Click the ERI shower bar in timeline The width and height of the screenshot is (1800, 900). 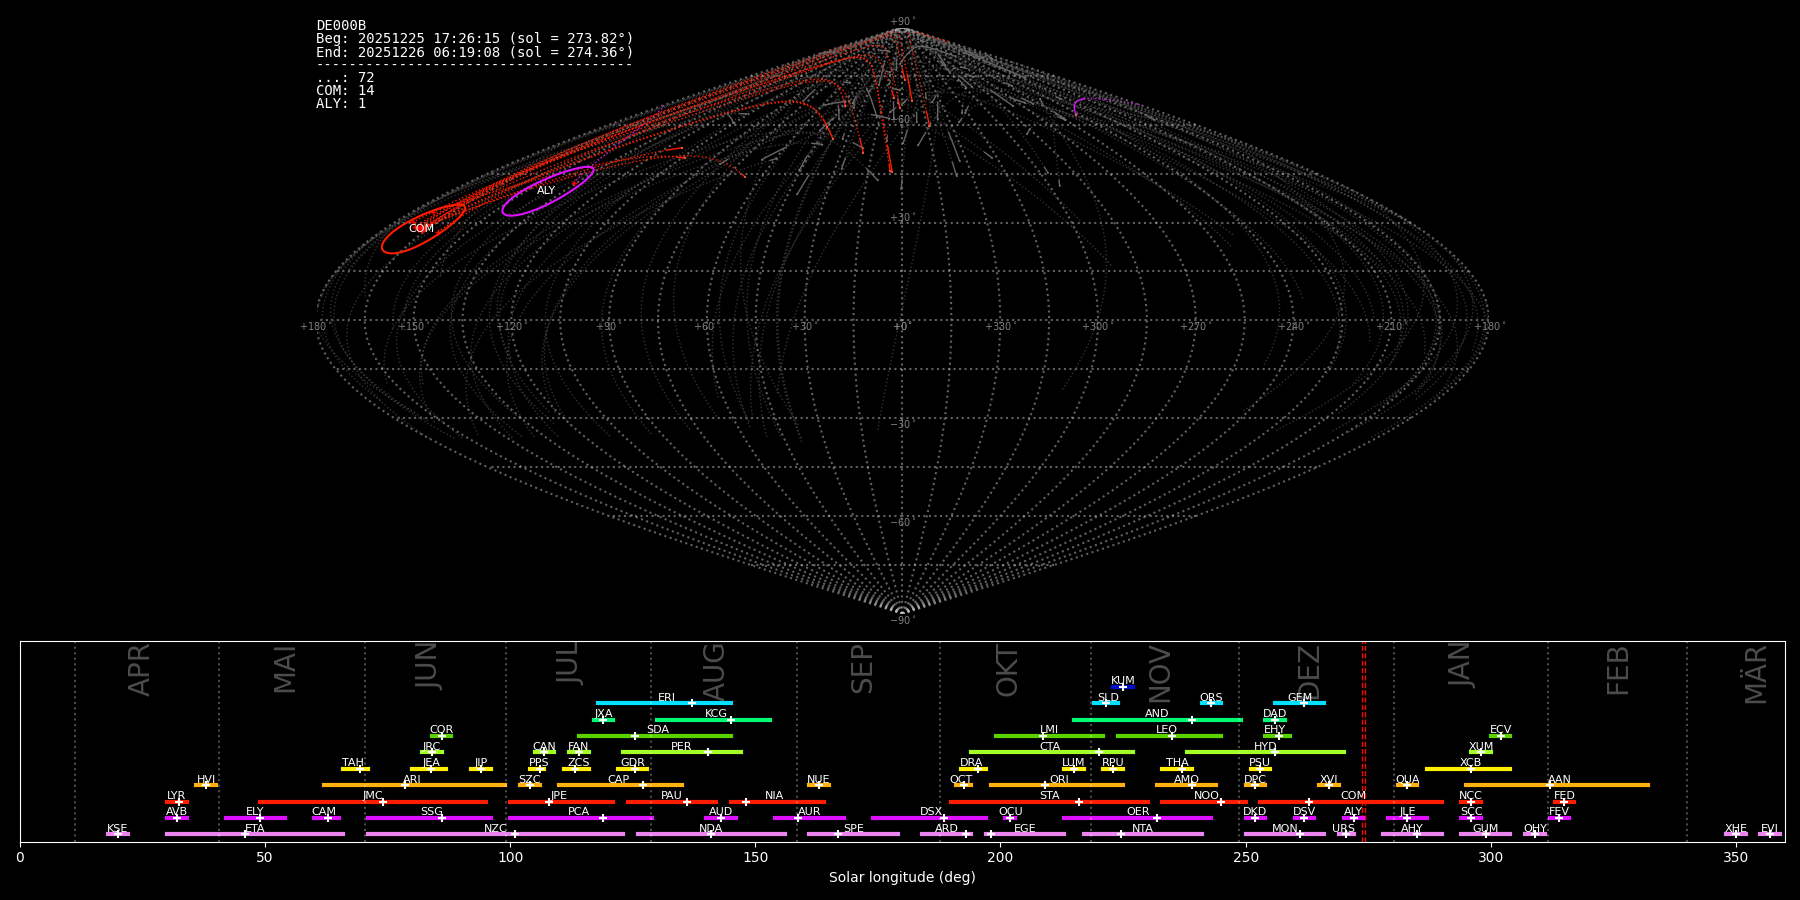664,703
